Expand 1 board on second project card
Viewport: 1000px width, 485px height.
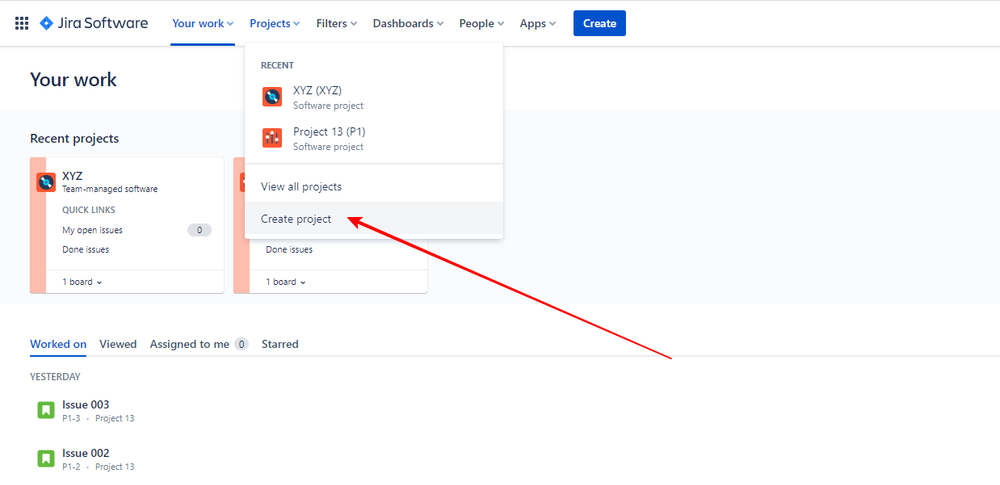[286, 282]
